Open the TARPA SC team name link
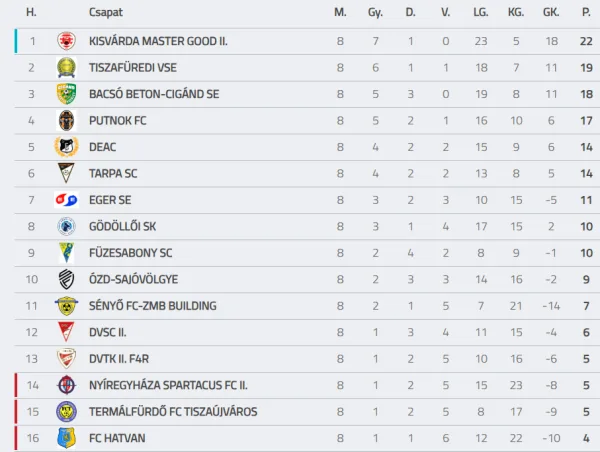This screenshot has width=600, height=452. (113, 173)
